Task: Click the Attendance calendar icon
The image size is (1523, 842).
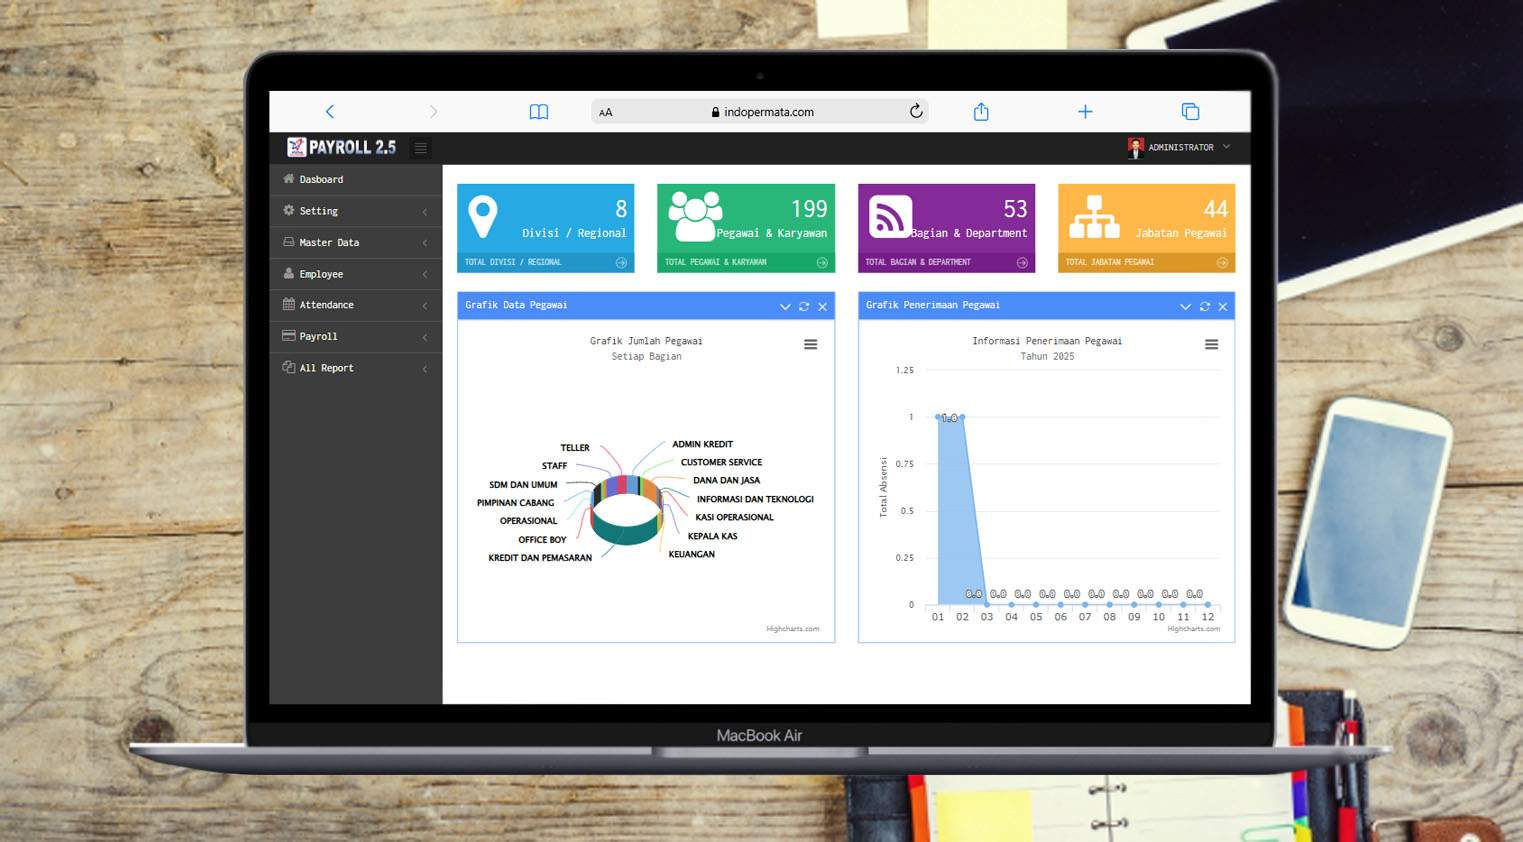Action: point(289,305)
